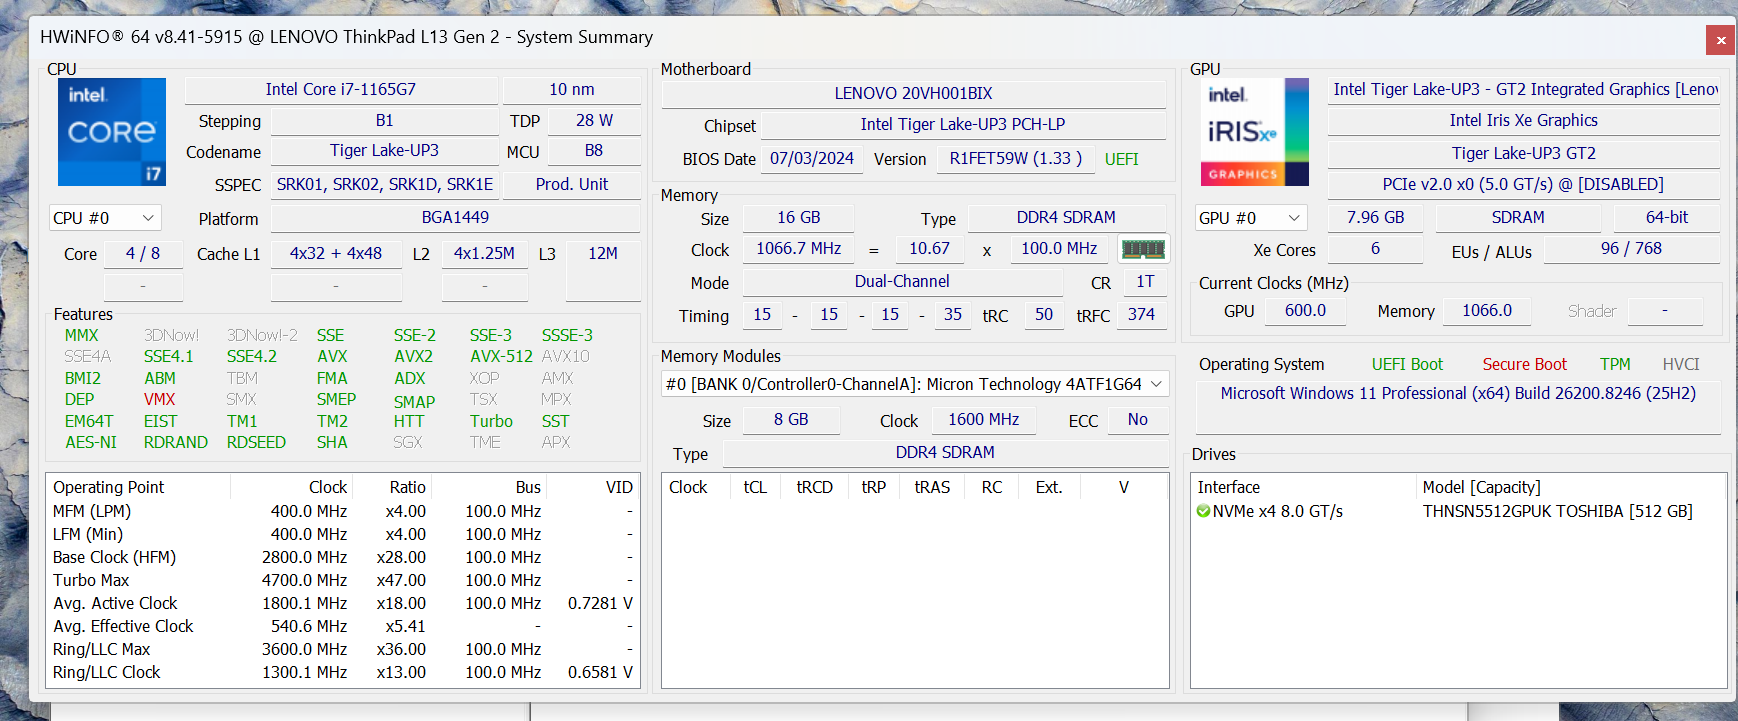This screenshot has width=1738, height=721.
Task: Click the GPU codename field Tiger Lake-UP3 GT2
Action: pyautogui.click(x=1524, y=153)
